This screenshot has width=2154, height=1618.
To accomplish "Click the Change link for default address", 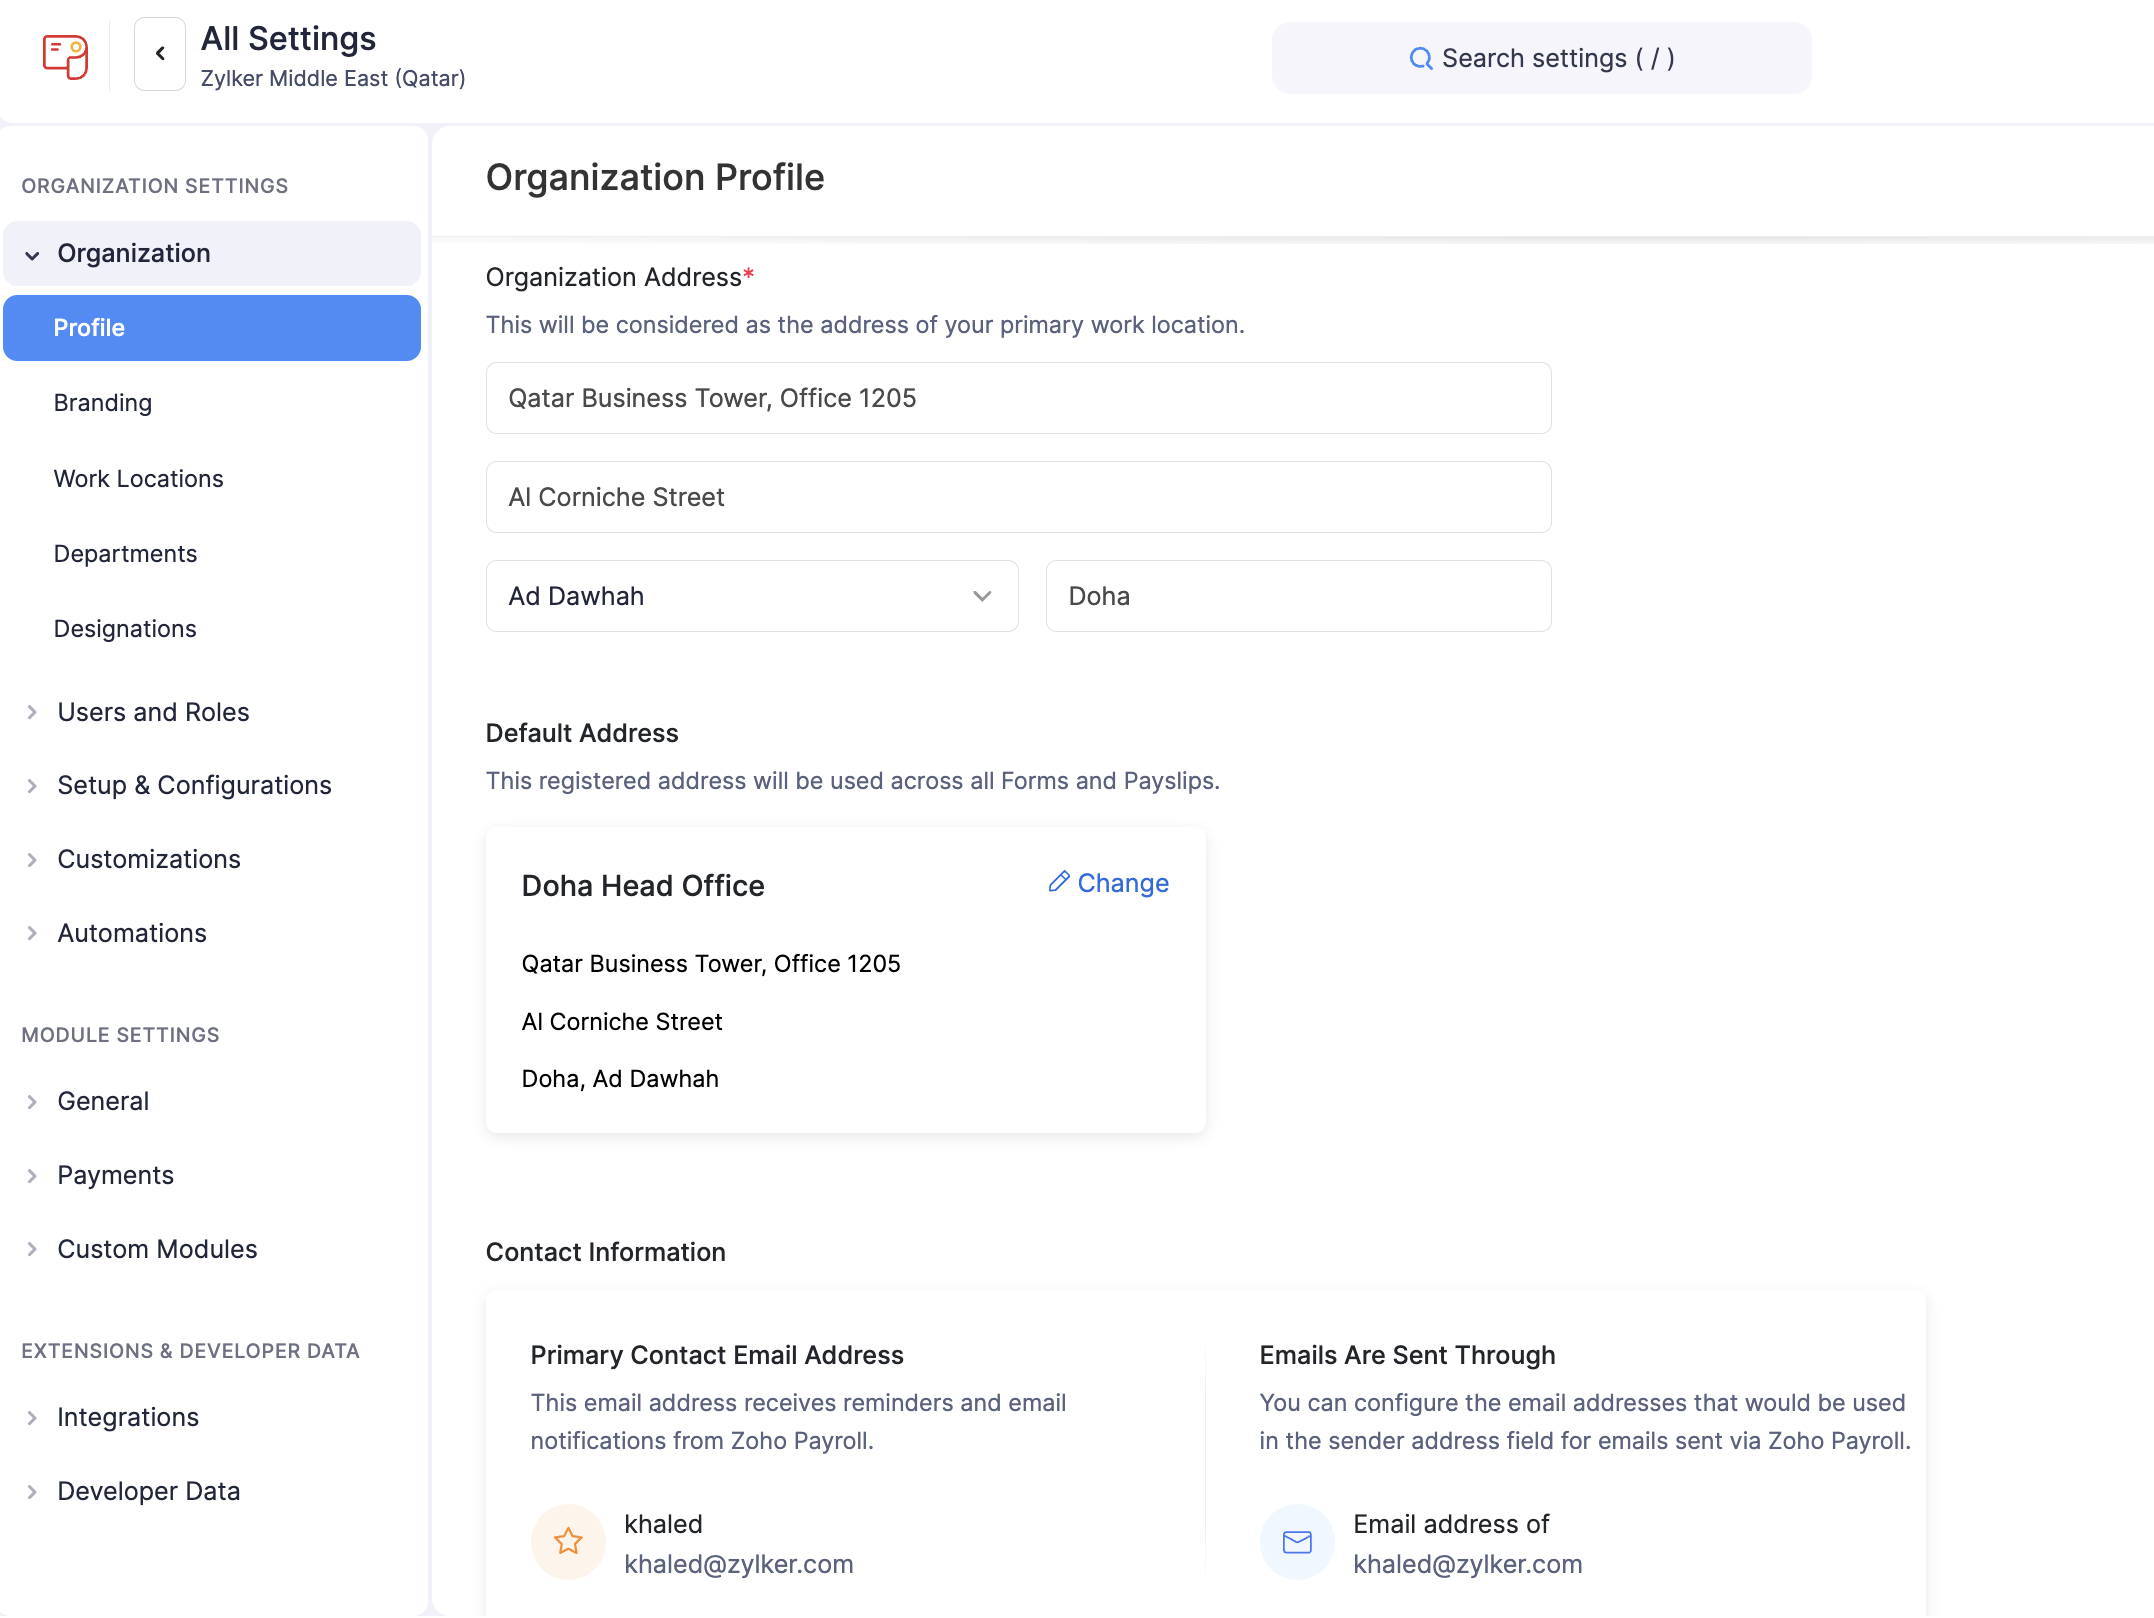I will [x=1123, y=883].
